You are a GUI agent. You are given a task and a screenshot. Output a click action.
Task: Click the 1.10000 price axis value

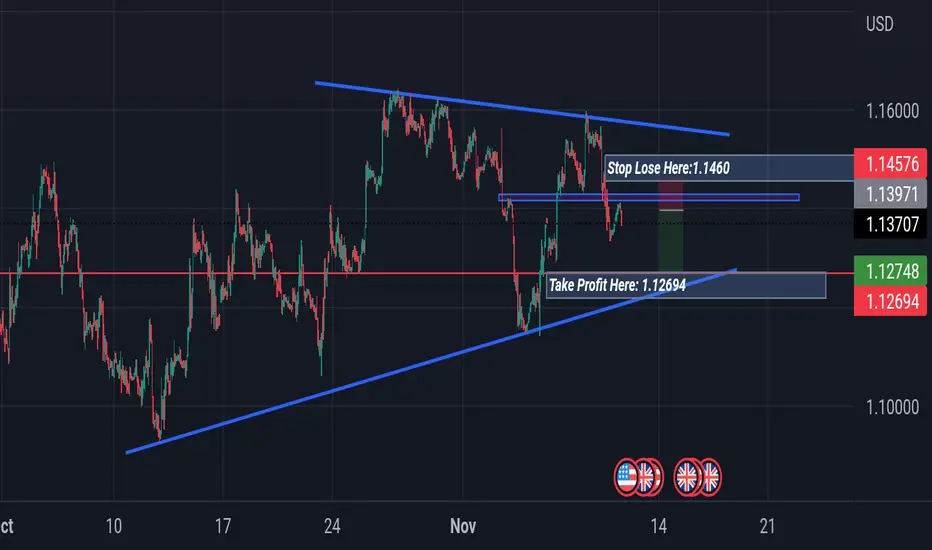point(892,407)
